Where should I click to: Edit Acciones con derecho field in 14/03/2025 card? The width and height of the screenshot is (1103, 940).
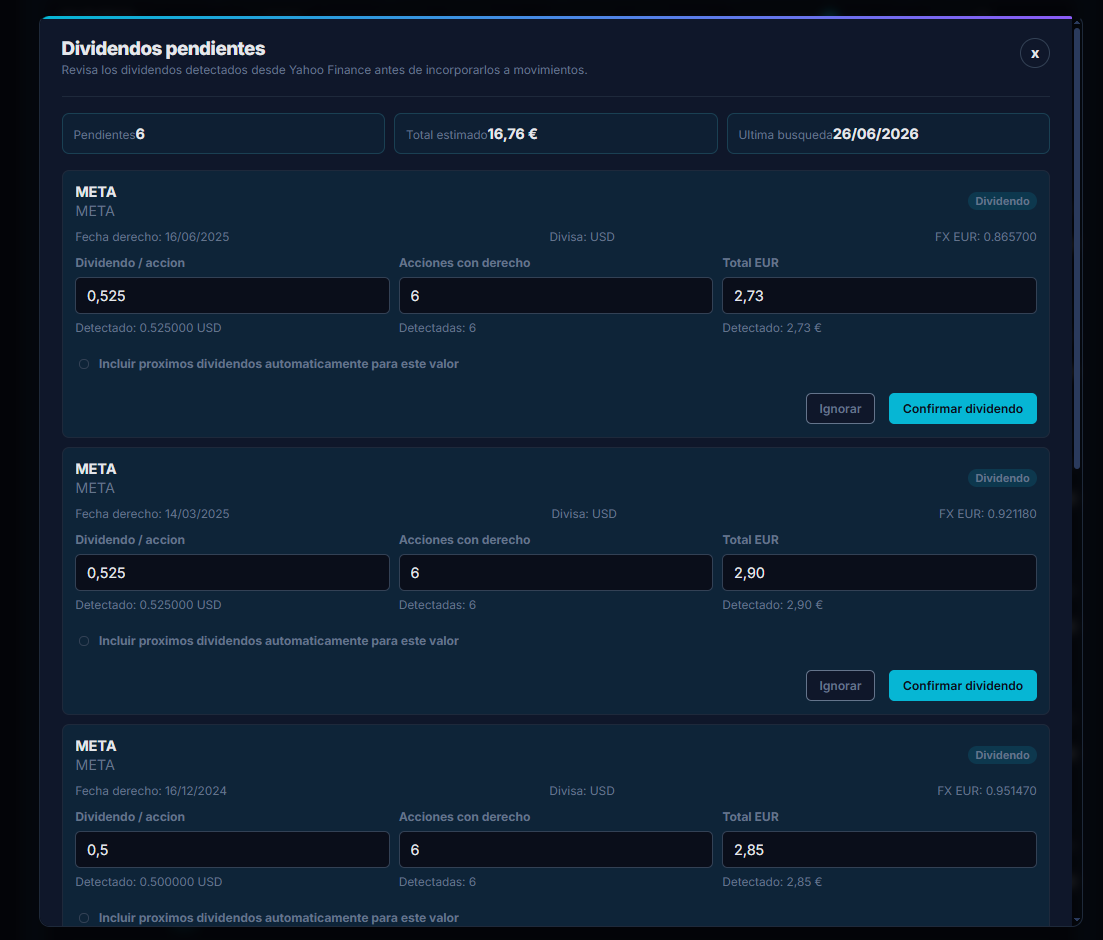[556, 573]
